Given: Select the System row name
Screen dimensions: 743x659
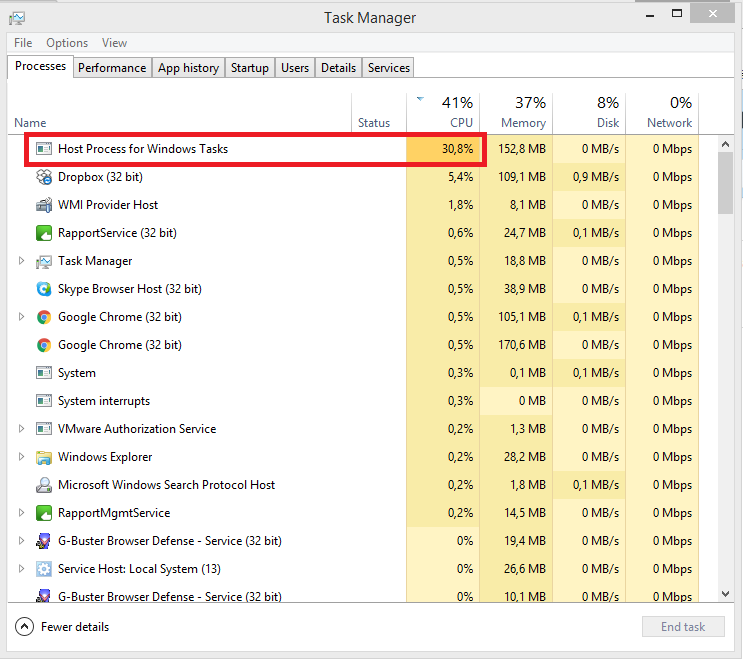Looking at the screenshot, I should 77,373.
